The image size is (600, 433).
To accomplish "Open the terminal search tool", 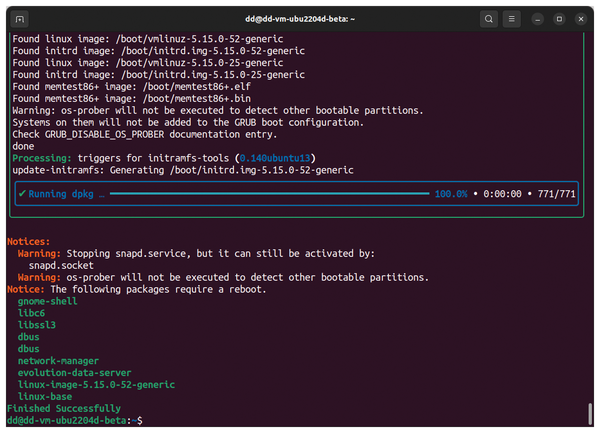I will pos(489,19).
